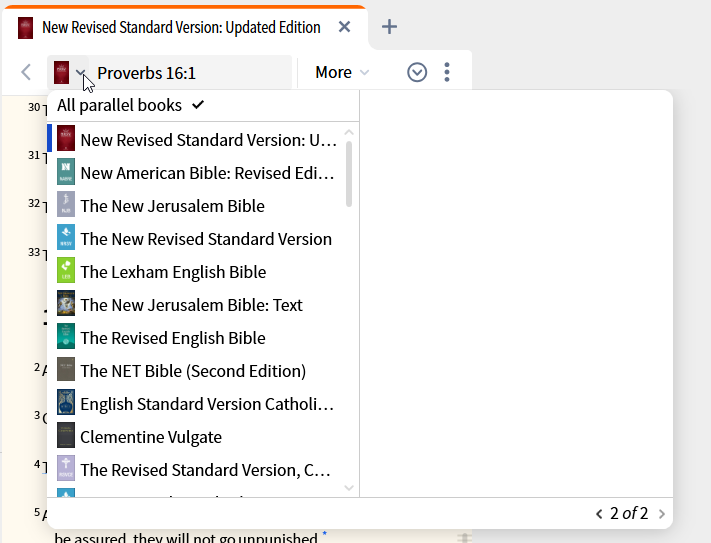Click the New Jerusalem Bible NJB cover icon
Image resolution: width=711 pixels, height=543 pixels.
66,204
